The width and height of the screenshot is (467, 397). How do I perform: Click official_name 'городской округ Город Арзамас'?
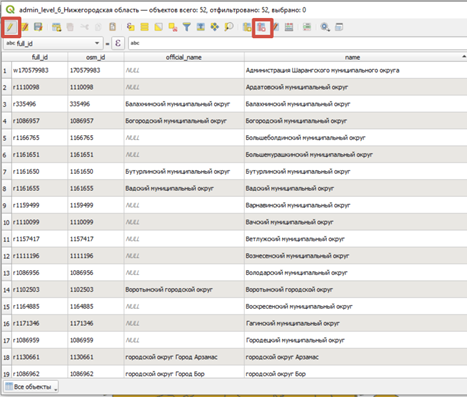click(184, 357)
